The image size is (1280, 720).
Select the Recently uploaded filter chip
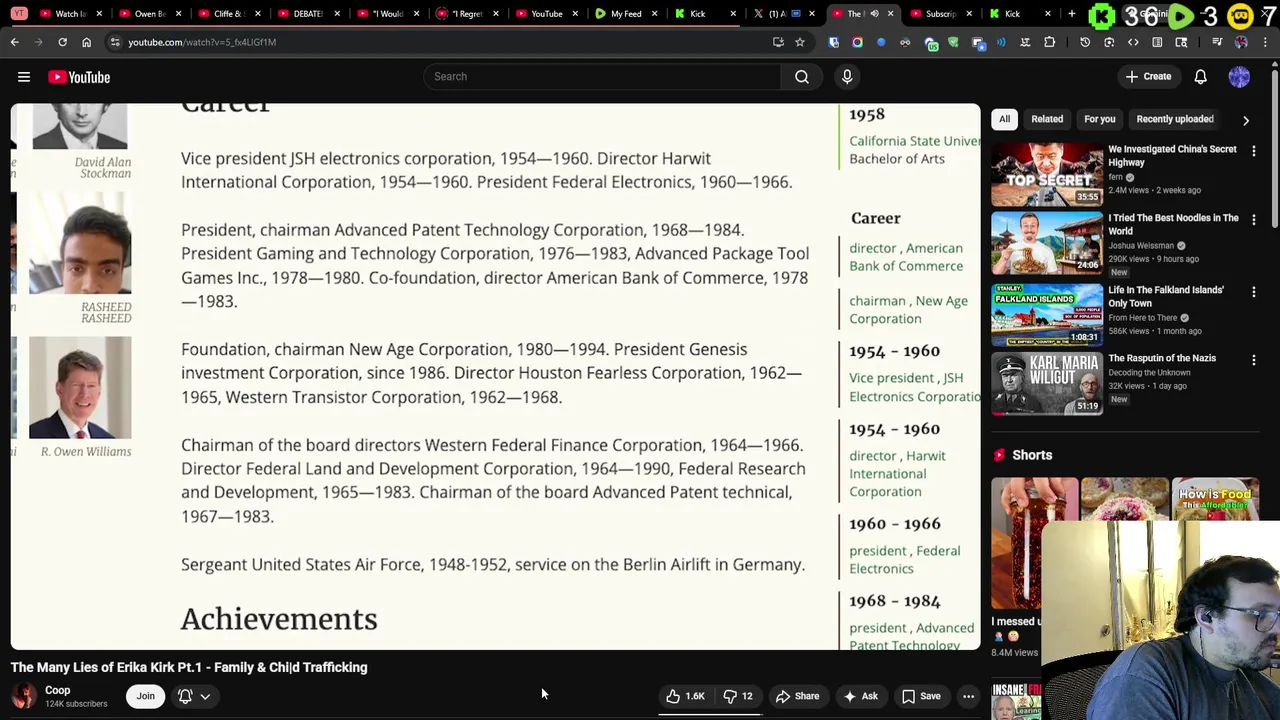(x=1174, y=119)
